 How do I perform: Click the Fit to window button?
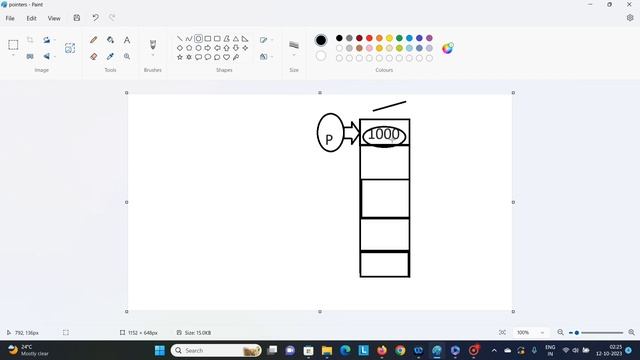click(x=502, y=333)
